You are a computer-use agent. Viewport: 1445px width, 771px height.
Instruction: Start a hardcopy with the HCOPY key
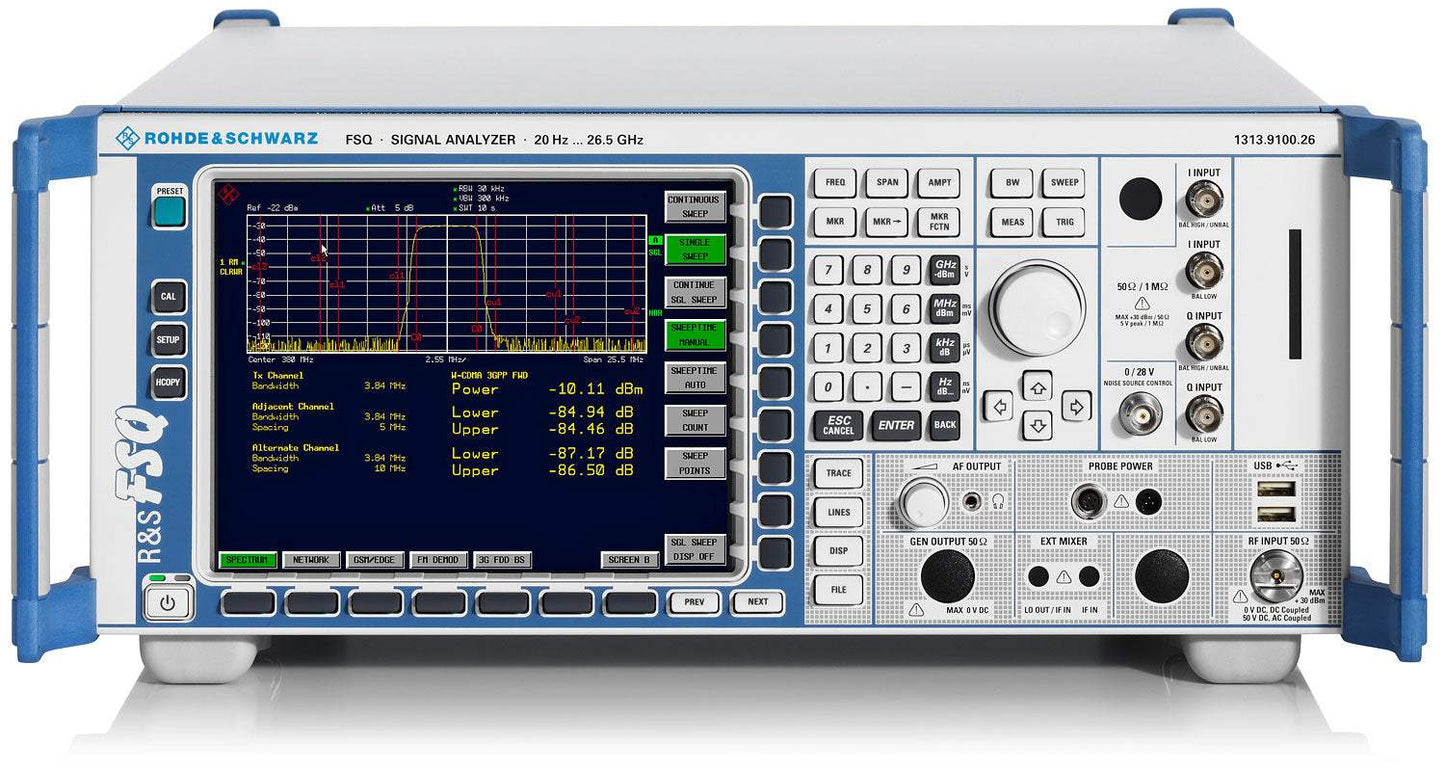coord(168,383)
